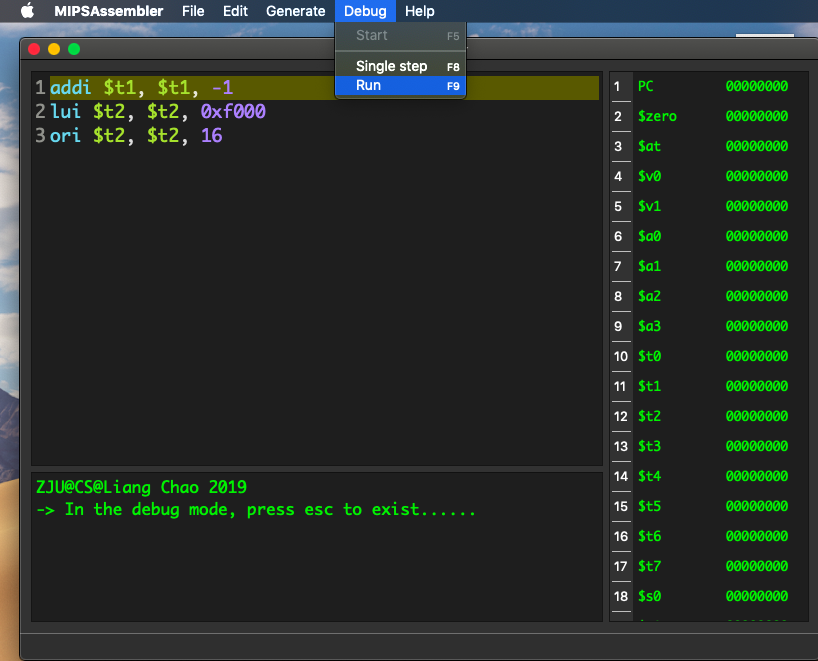
Task: Open the Apple menu
Action: pos(27,11)
